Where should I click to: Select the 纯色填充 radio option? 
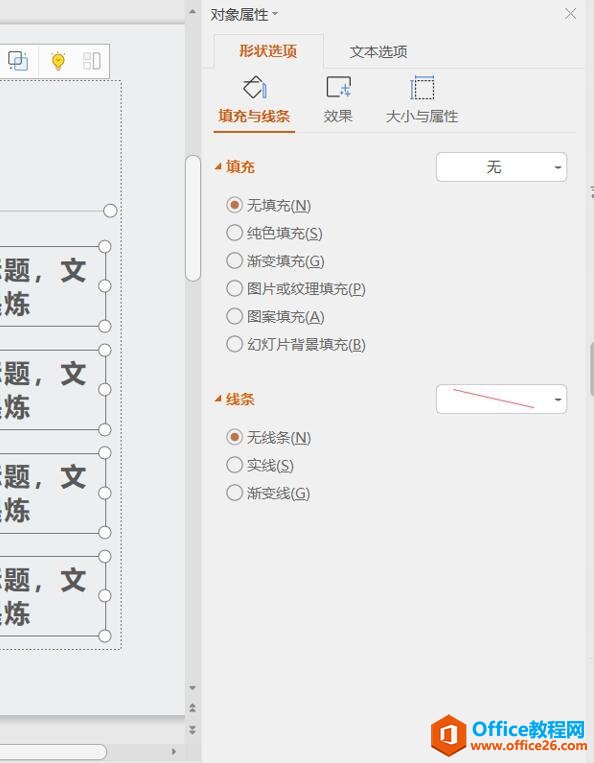pos(274,233)
